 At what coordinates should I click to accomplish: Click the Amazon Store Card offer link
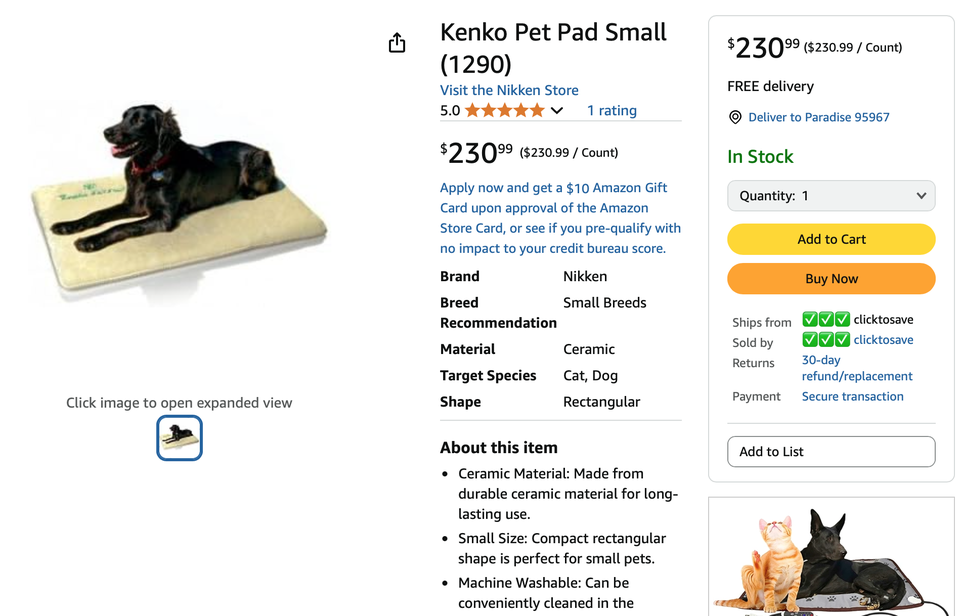pyautogui.click(x=560, y=218)
